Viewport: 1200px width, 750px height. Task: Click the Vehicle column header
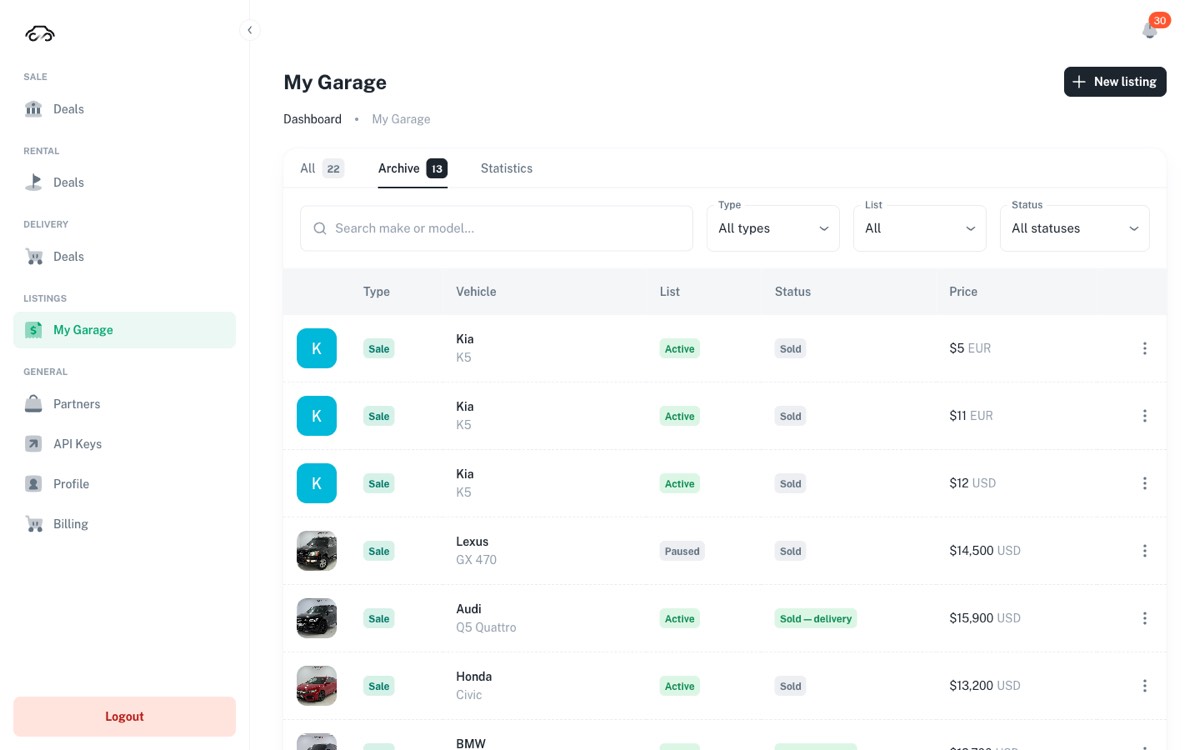[x=476, y=292]
